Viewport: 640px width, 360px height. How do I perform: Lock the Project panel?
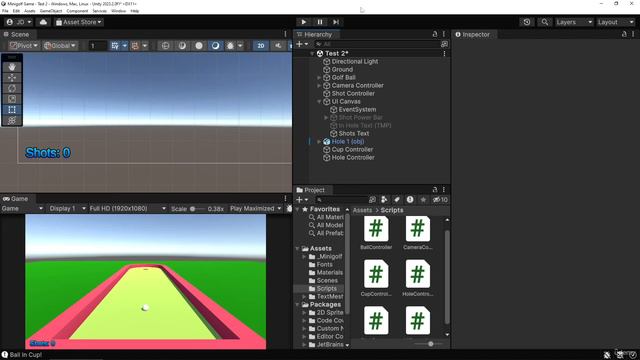(435, 190)
